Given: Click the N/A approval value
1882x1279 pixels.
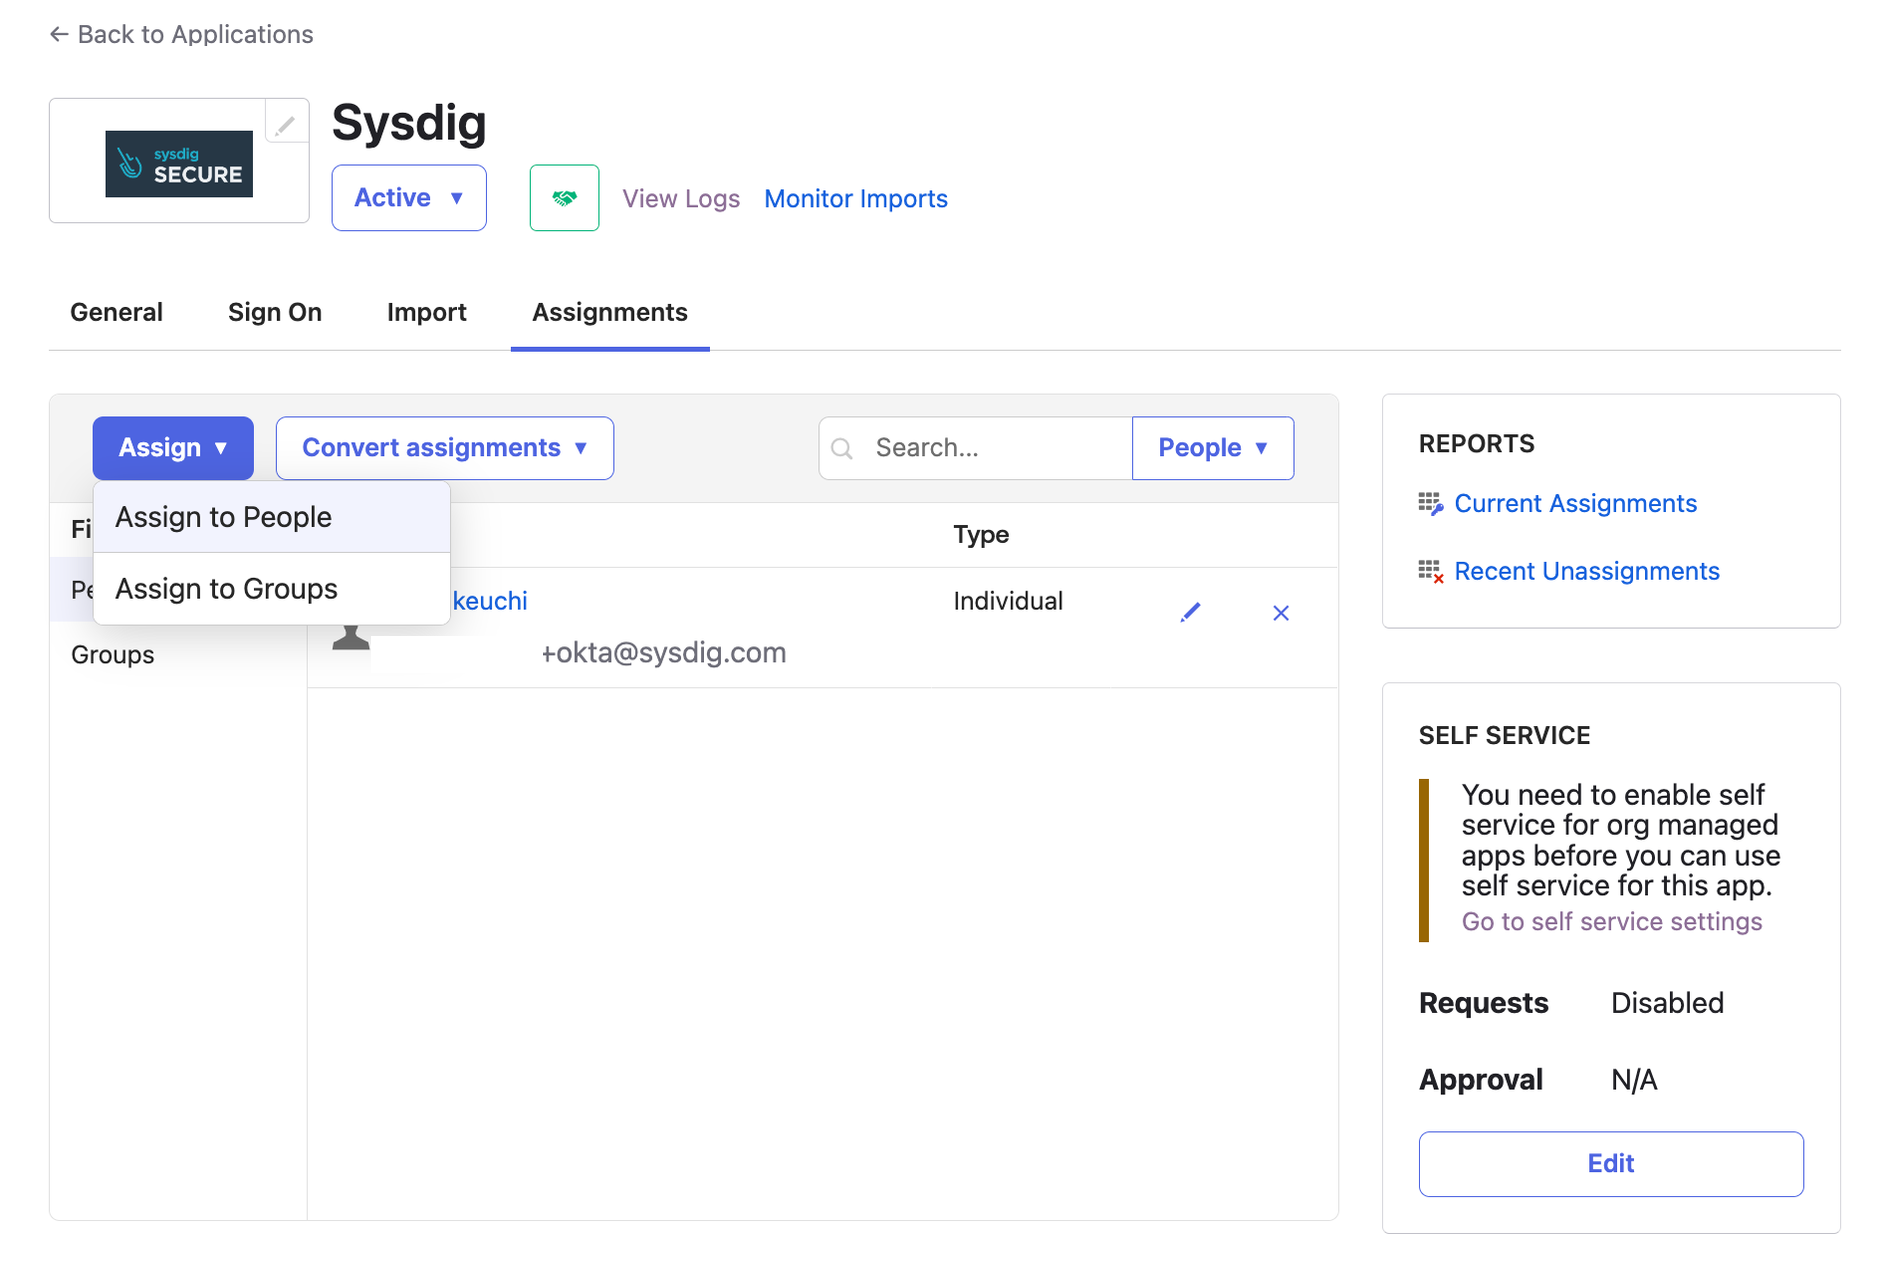Looking at the screenshot, I should (1634, 1080).
